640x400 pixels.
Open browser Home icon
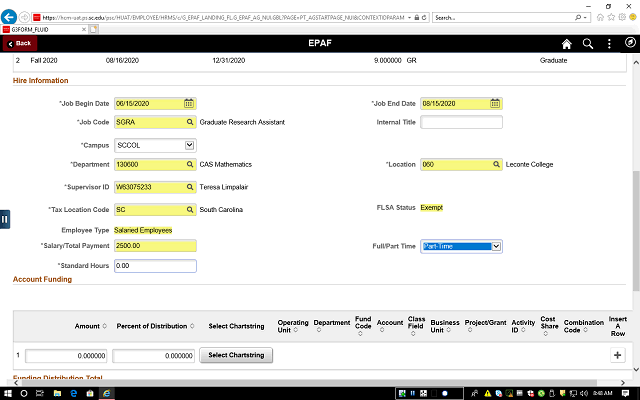[600, 17]
